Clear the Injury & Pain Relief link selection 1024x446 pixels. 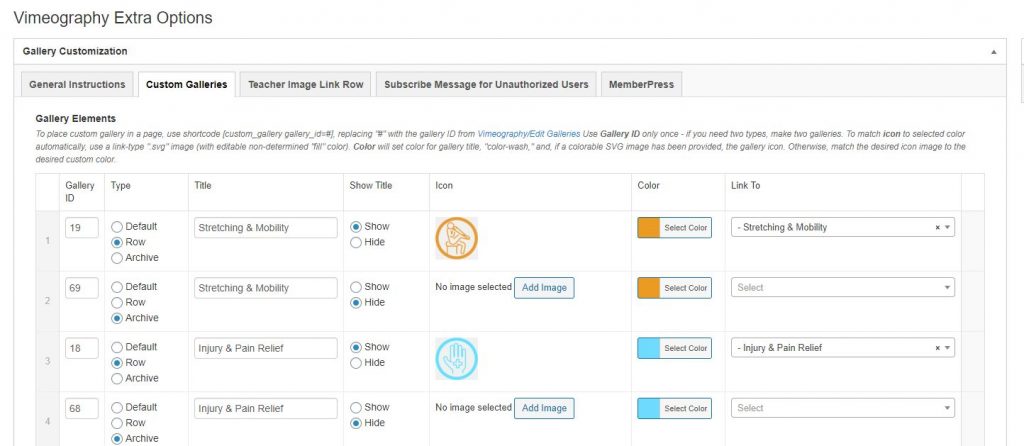(x=937, y=348)
